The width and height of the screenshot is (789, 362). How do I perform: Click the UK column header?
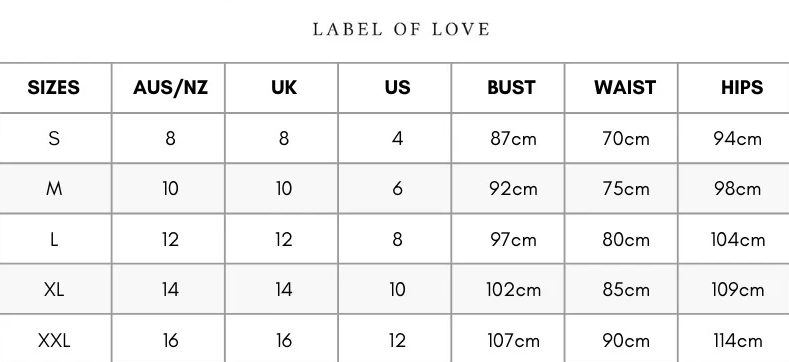[x=284, y=88]
